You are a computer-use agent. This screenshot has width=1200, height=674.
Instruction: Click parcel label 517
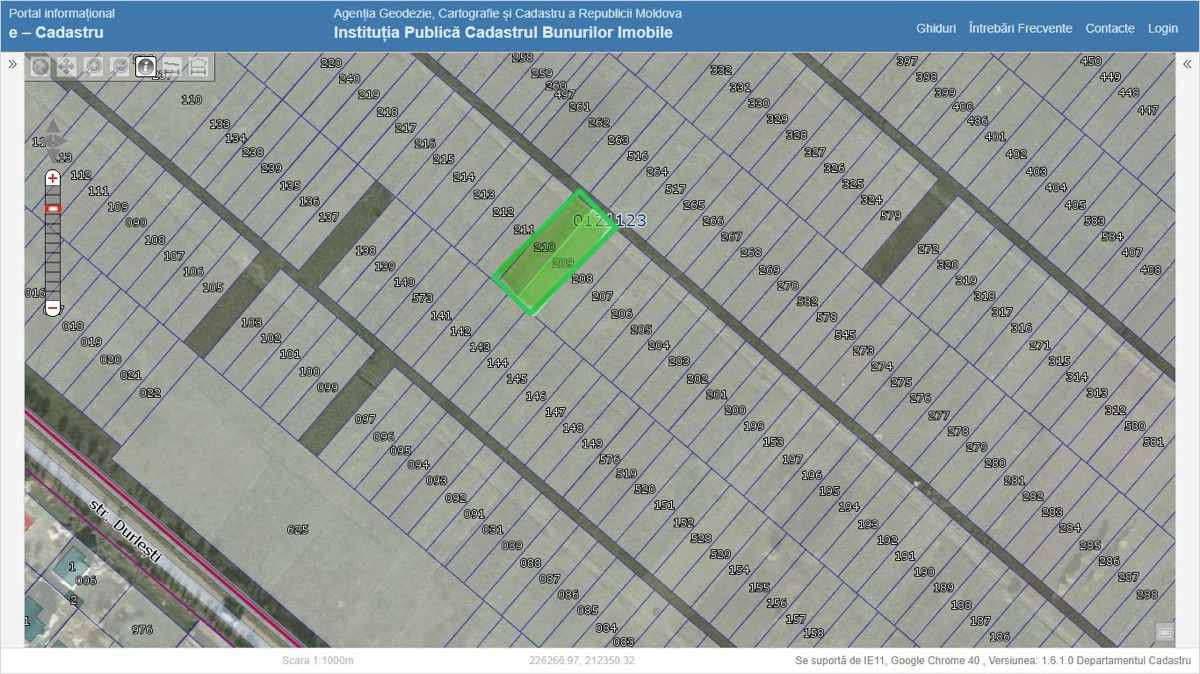[675, 189]
